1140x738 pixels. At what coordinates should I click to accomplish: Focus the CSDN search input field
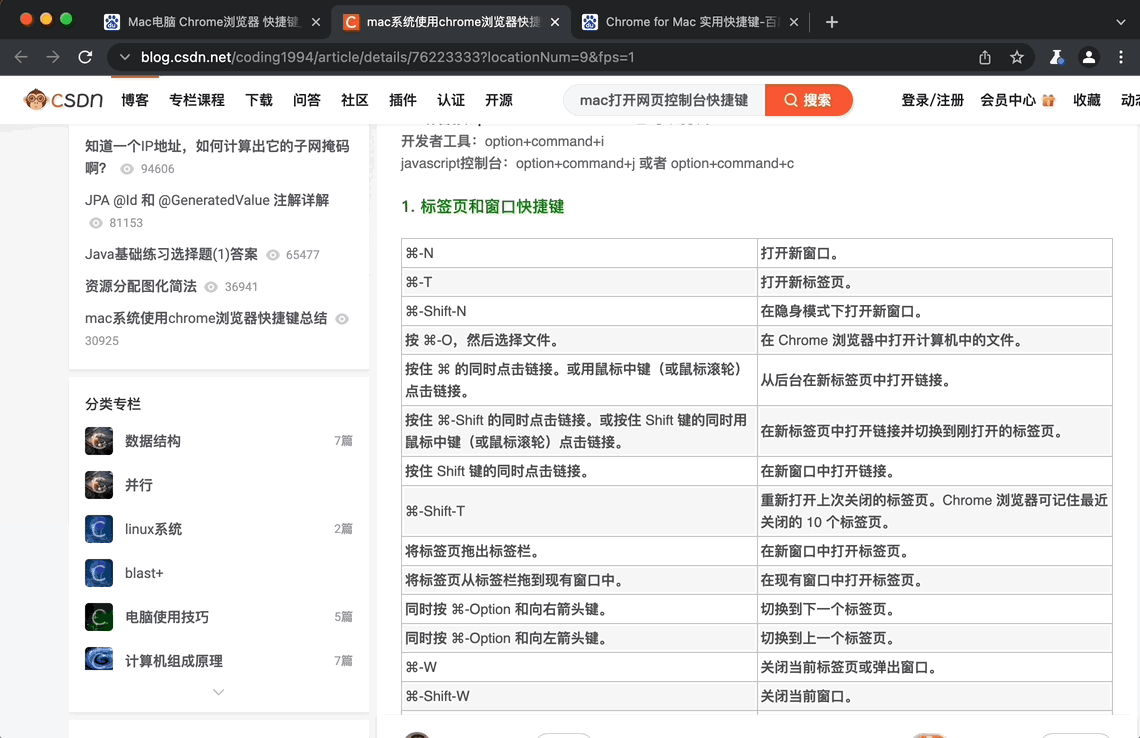(664, 100)
